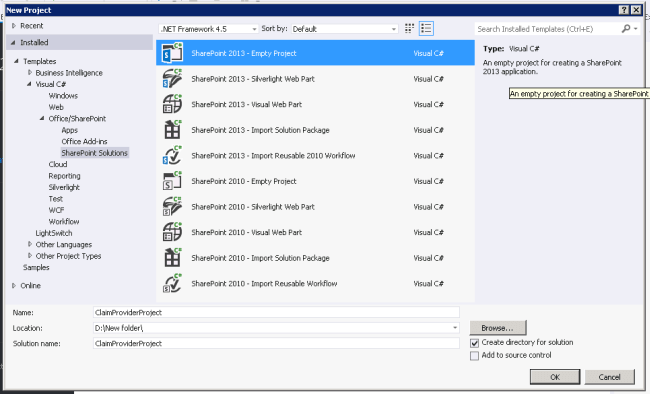The width and height of the screenshot is (650, 394).
Task: Click the SharePoint 2013 Silverlight Web Part icon
Action: [x=172, y=78]
